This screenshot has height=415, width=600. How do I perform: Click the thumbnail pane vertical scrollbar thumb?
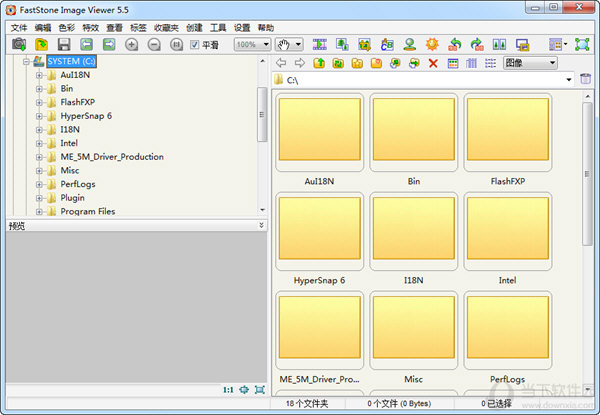click(x=587, y=174)
